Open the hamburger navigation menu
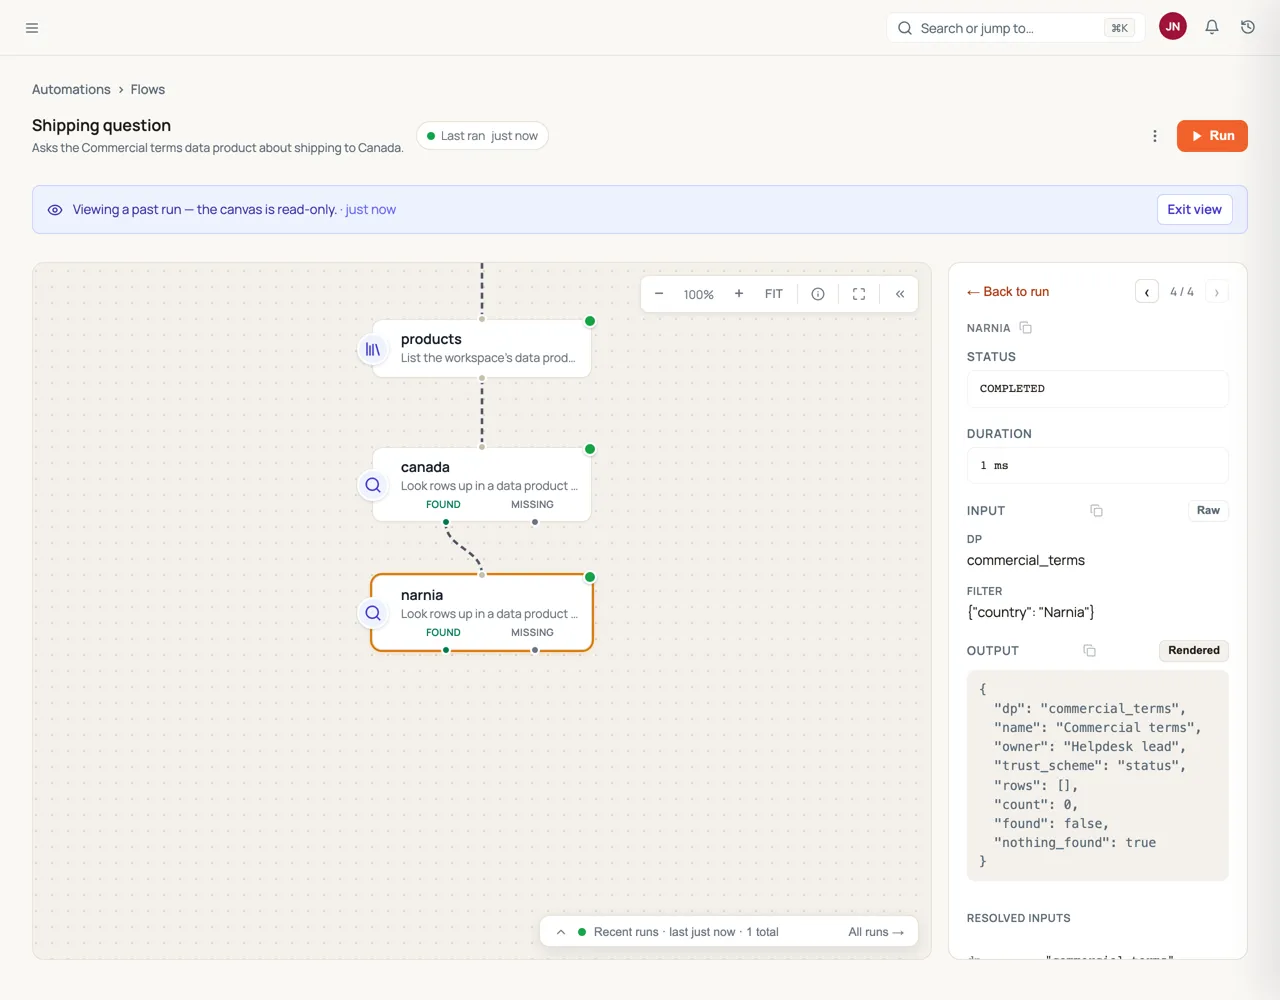Screen dimensions: 1280x1000 pyautogui.click(x=32, y=28)
